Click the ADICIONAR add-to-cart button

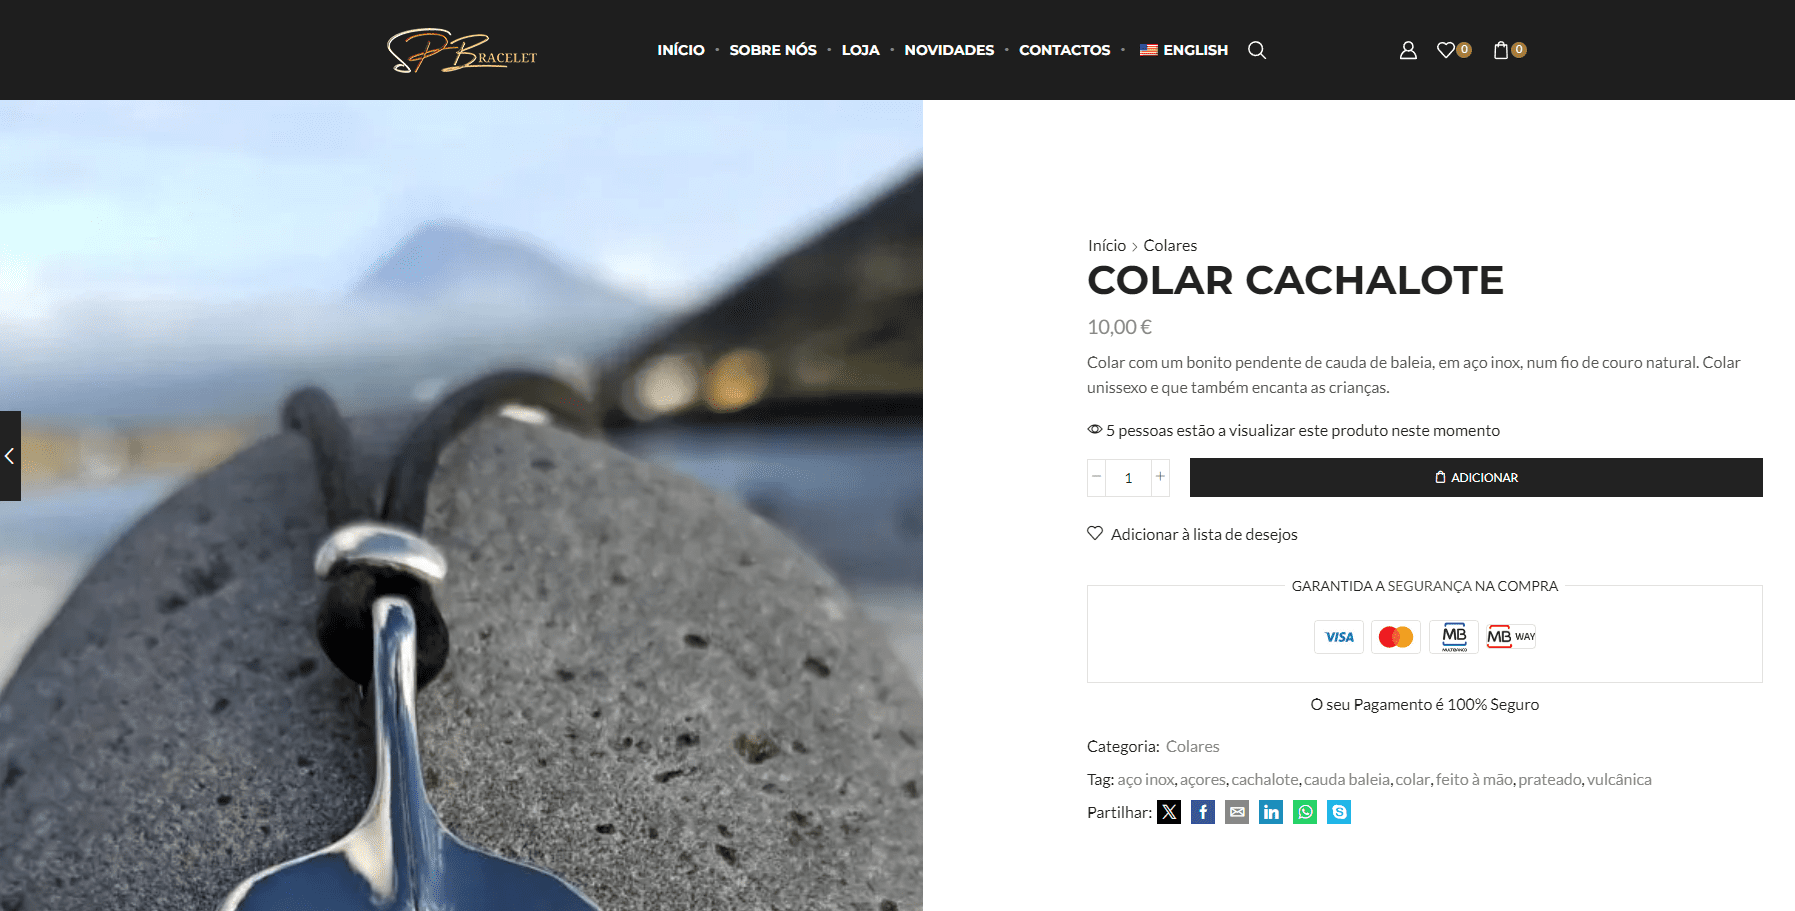(1476, 477)
